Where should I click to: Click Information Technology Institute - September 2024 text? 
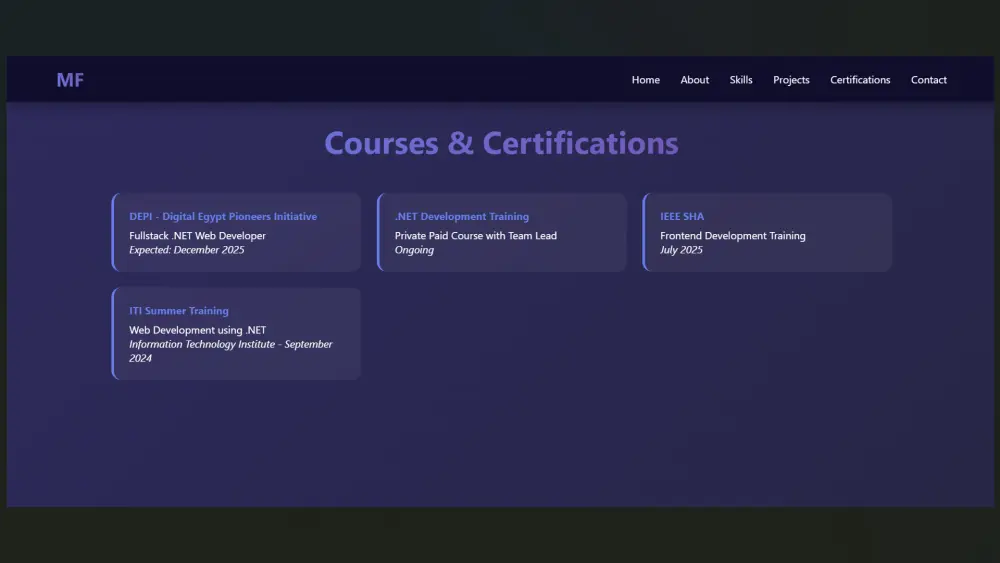(x=230, y=351)
